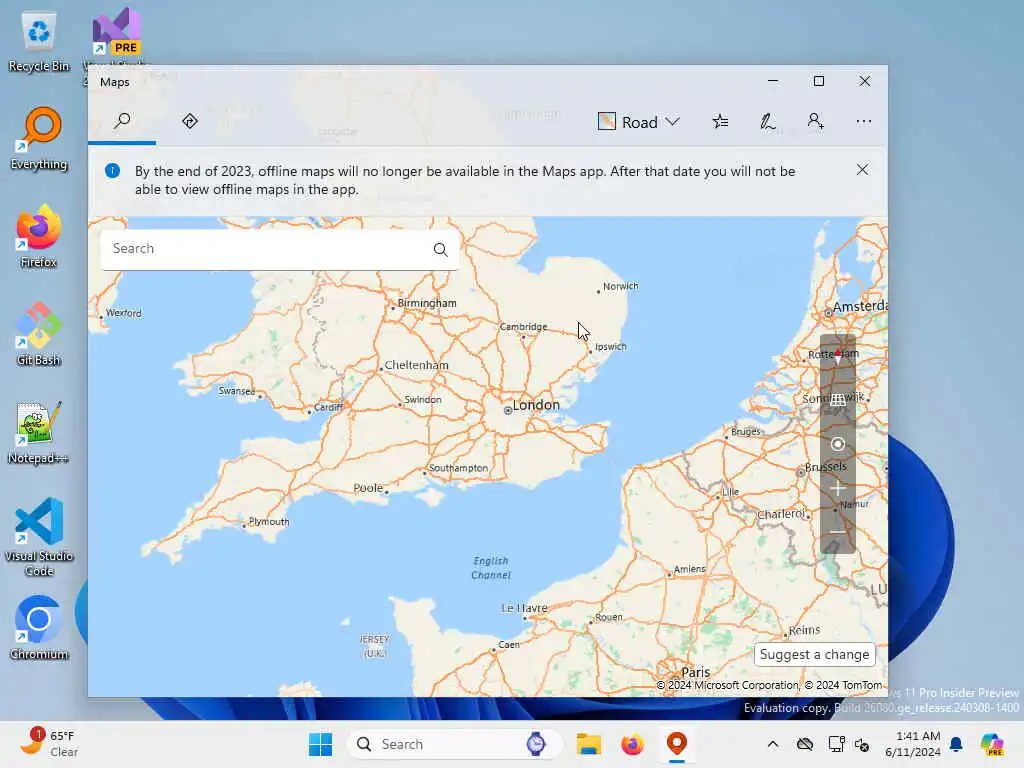Open the notifications bell icon
1024x768 pixels.
(x=956, y=744)
